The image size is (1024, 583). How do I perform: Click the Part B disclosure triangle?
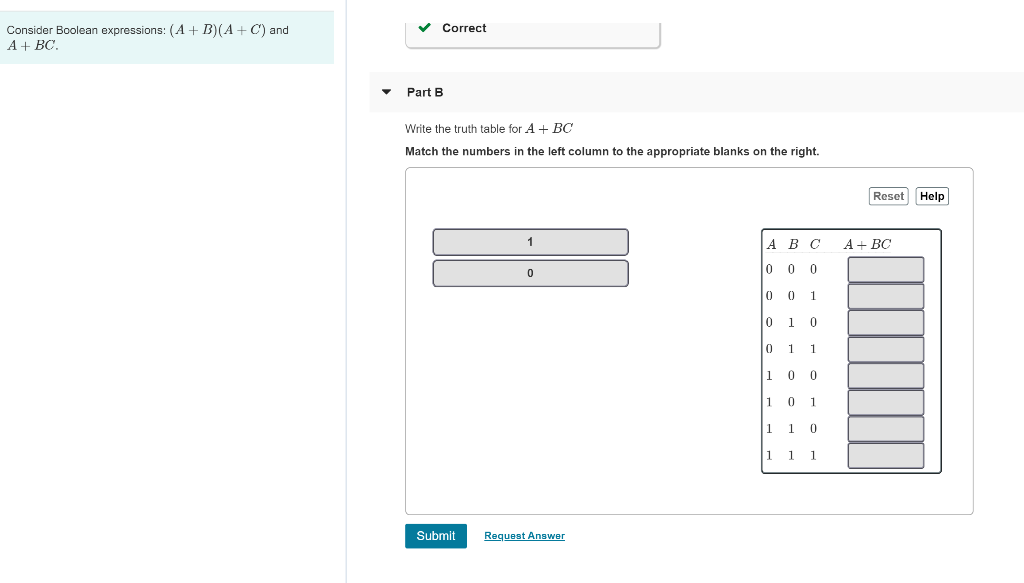386,91
